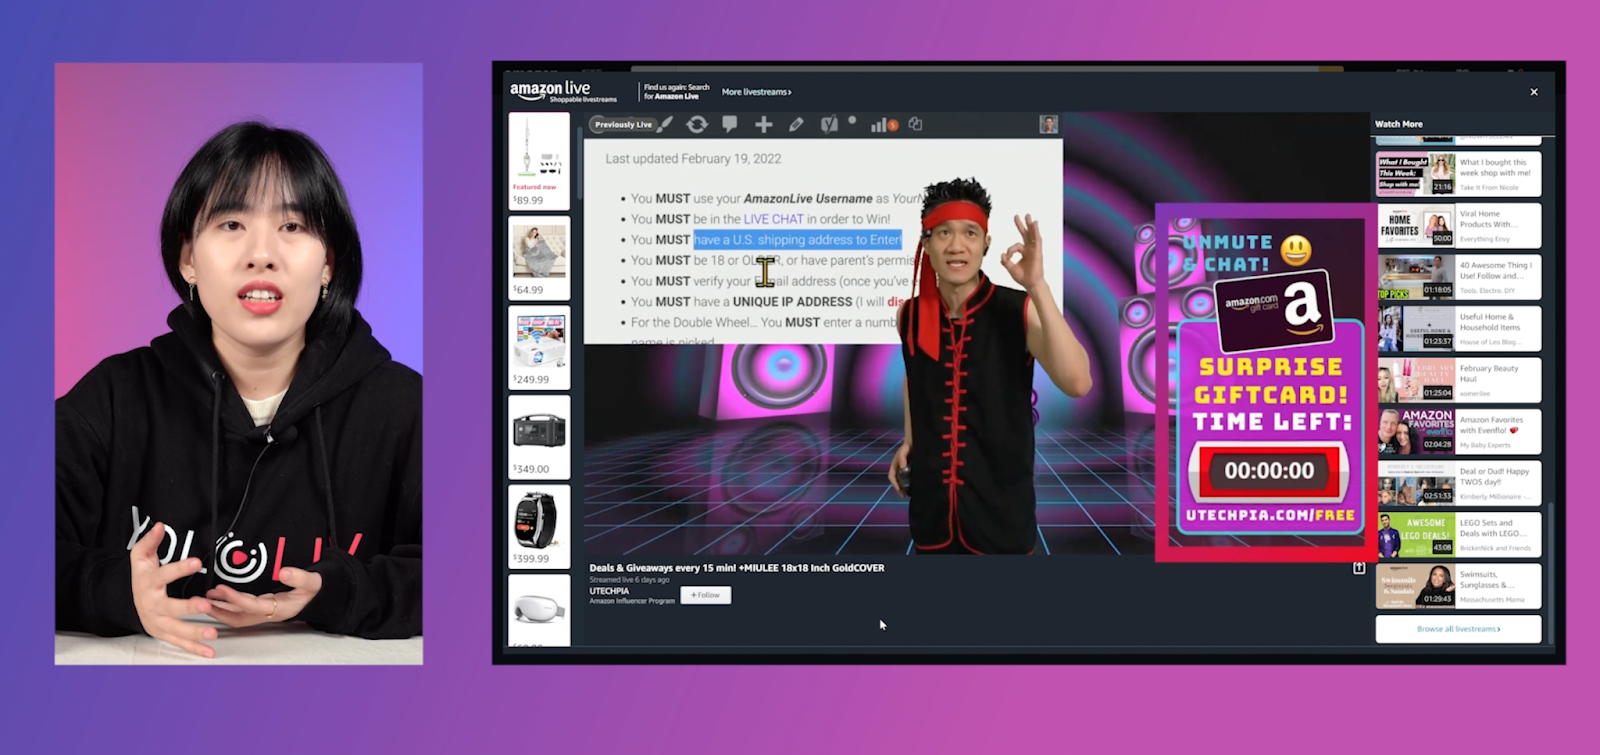Click 'Streamed live 6 days ago' text

(x=629, y=580)
